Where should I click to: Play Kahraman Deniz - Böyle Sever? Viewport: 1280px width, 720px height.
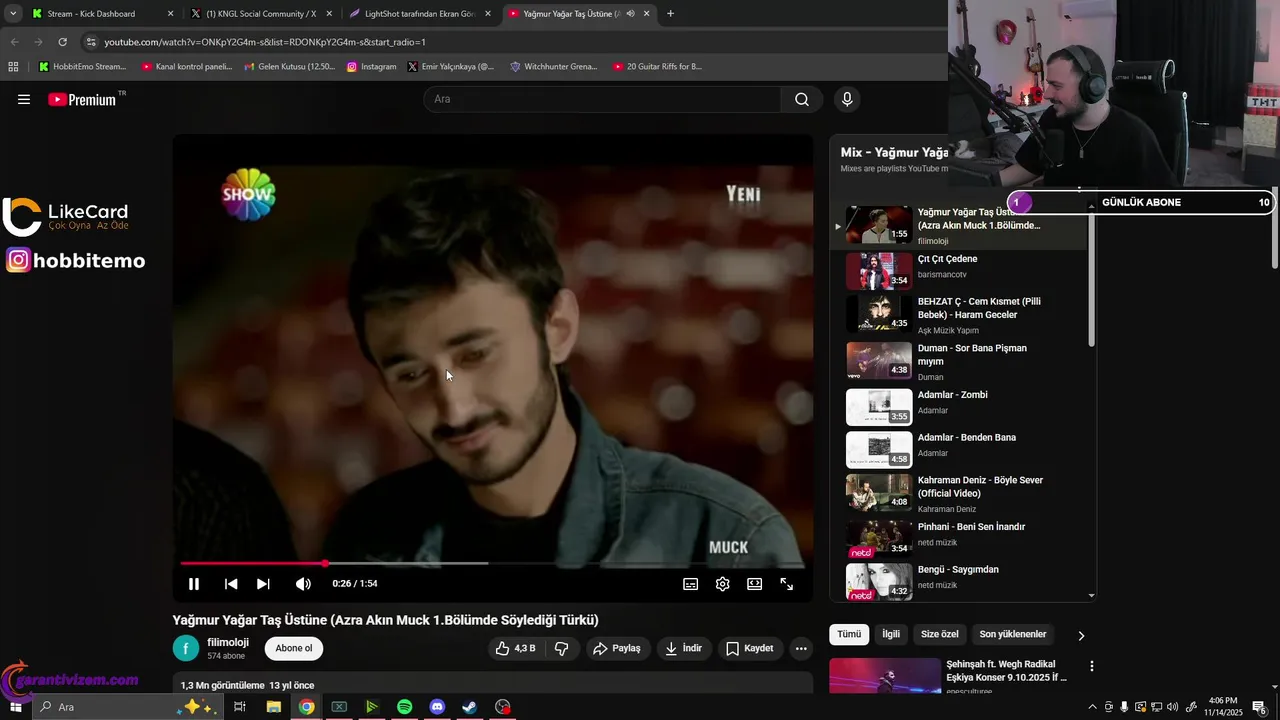click(960, 492)
